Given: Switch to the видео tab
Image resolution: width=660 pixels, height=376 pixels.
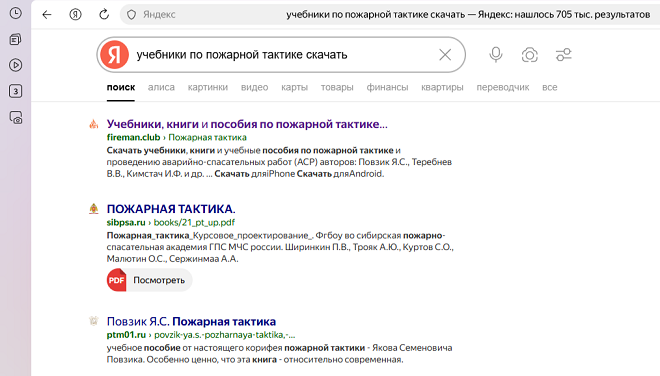Looking at the screenshot, I should click(254, 87).
